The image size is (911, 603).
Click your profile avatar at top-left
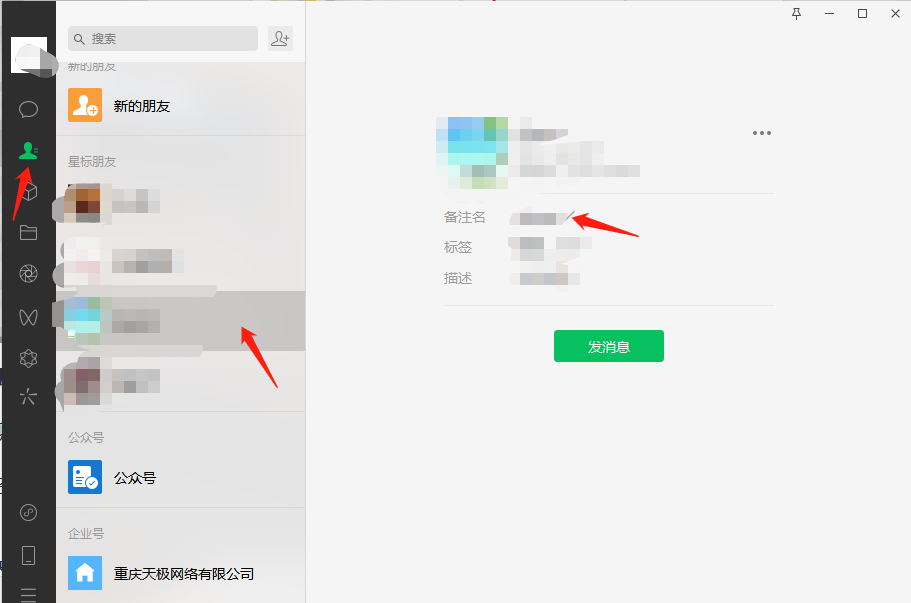29,55
